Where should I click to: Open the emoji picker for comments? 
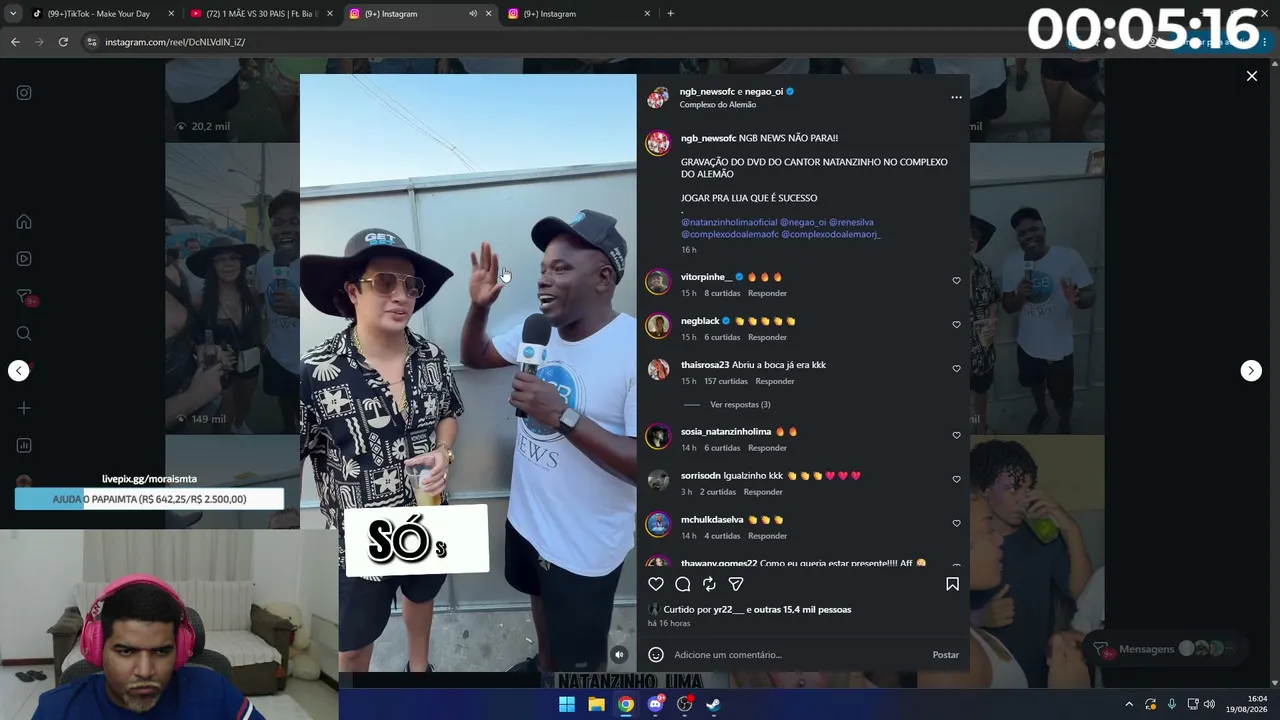click(x=656, y=655)
